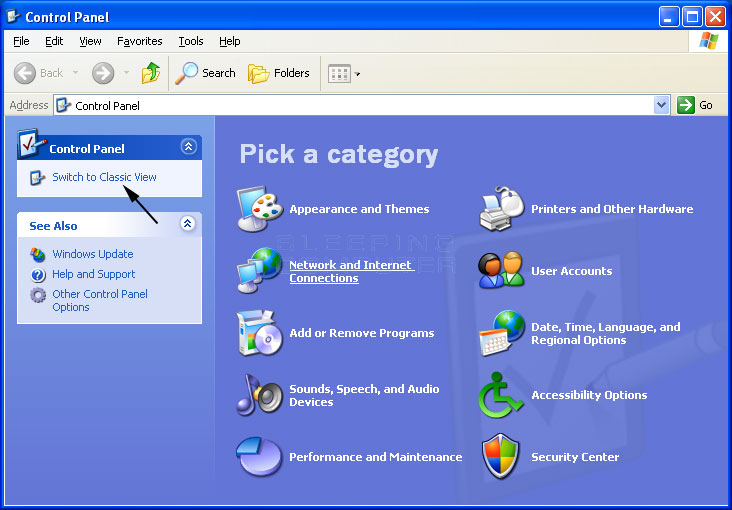
Task: Open the Help and Support link
Action: point(93,274)
